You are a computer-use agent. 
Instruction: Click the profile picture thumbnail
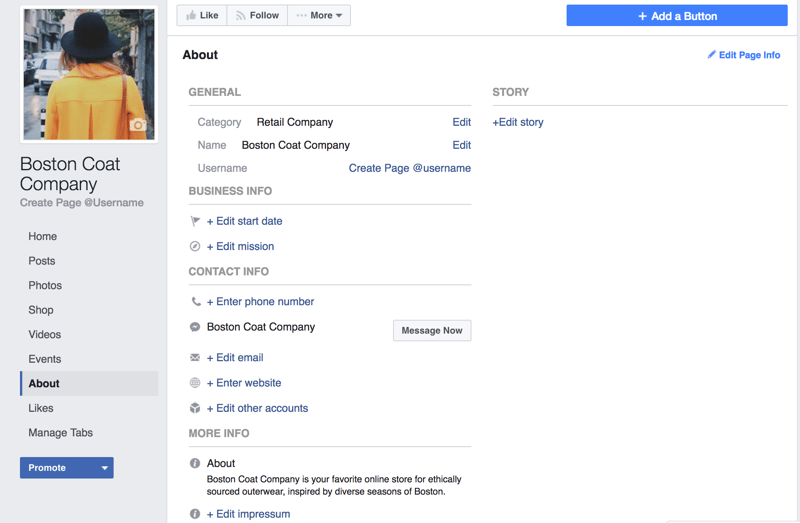tap(89, 74)
